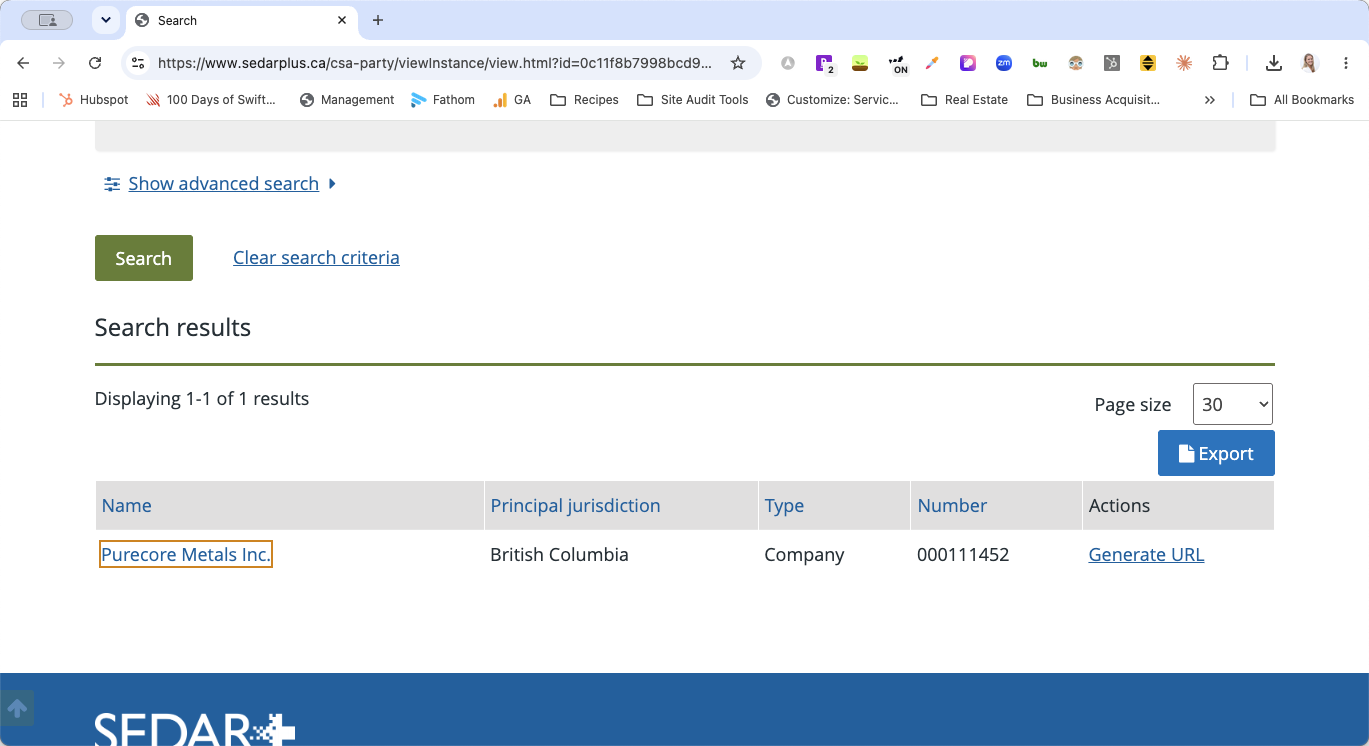
Task: Click the Displaying 1-1 of 1 results text
Action: [x=202, y=399]
